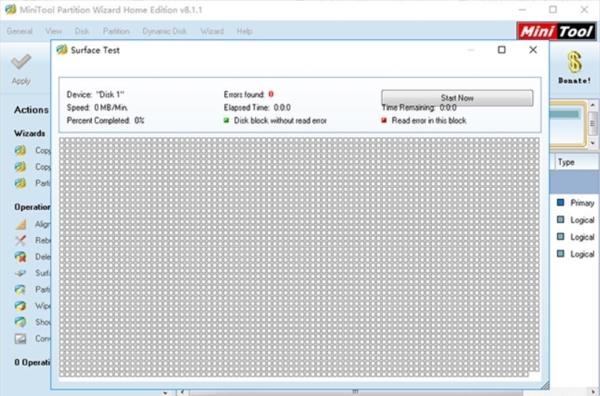This screenshot has height=396, width=600.
Task: Click the left arrow of the horizontal scrollbar
Action: [183, 392]
